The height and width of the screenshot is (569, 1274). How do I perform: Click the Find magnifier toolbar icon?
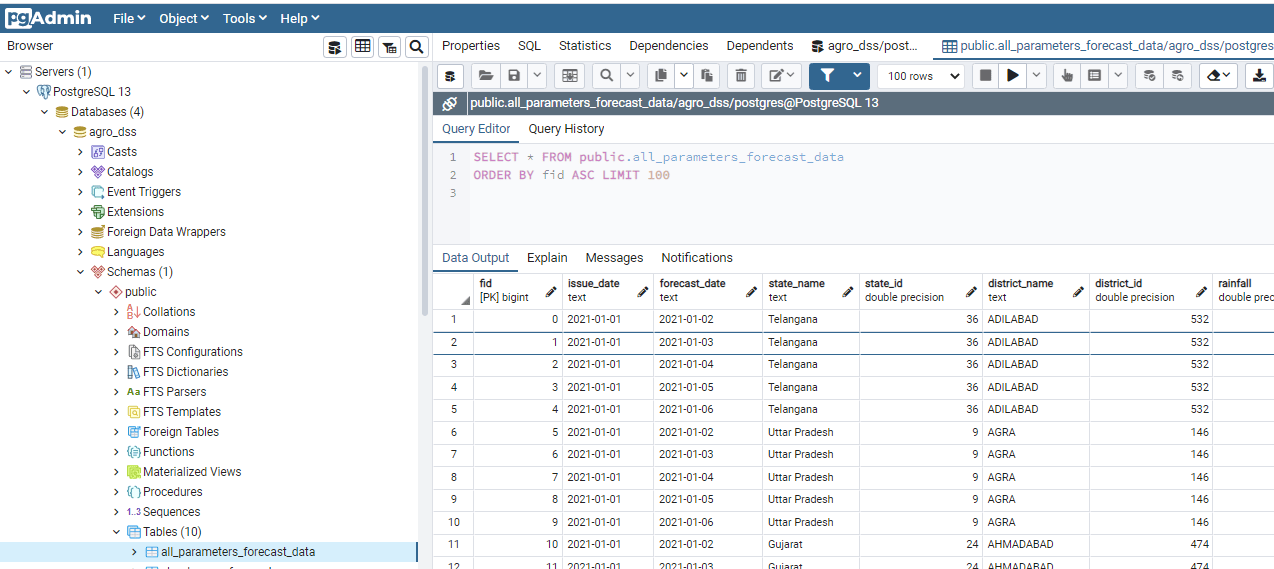pyautogui.click(x=606, y=75)
